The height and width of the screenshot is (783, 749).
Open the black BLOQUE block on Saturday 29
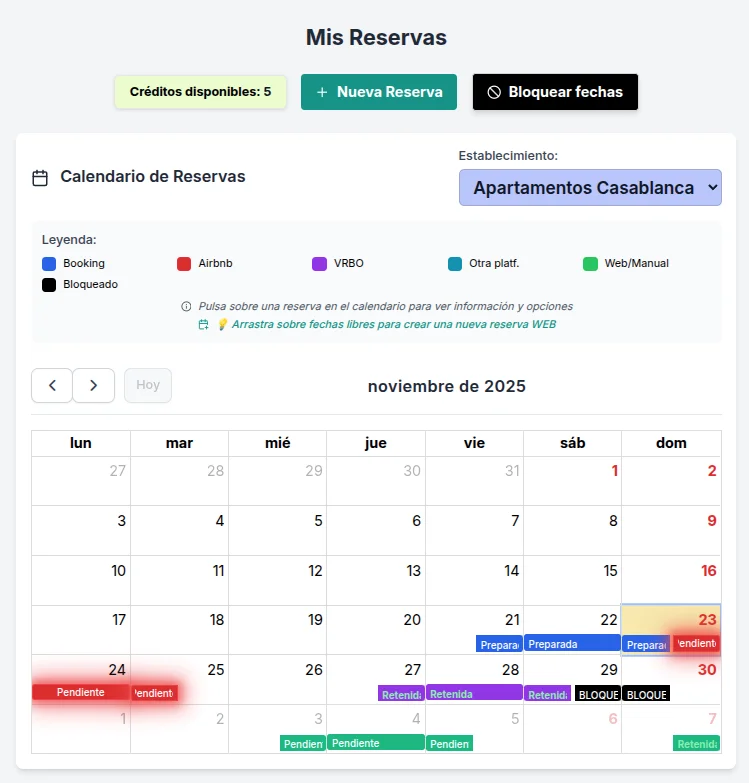(x=598, y=694)
